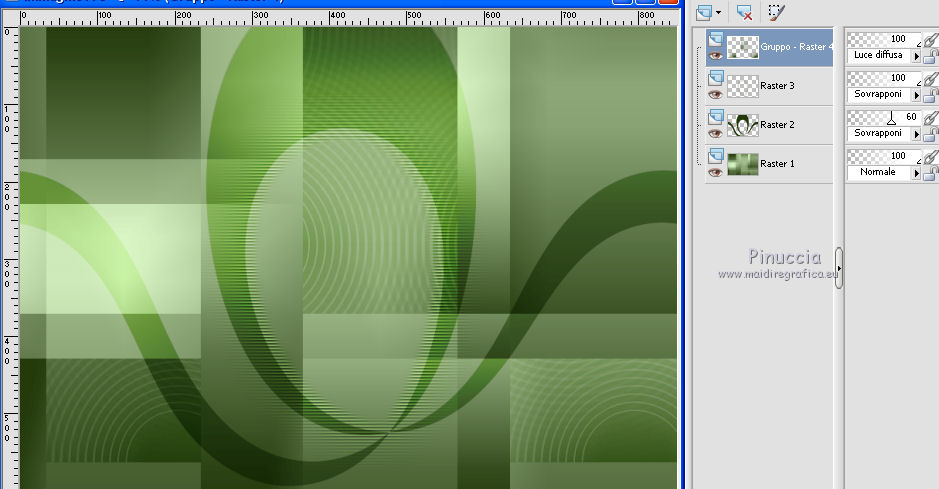Click the Delete Layer icon
The width and height of the screenshot is (939, 489).
click(744, 12)
